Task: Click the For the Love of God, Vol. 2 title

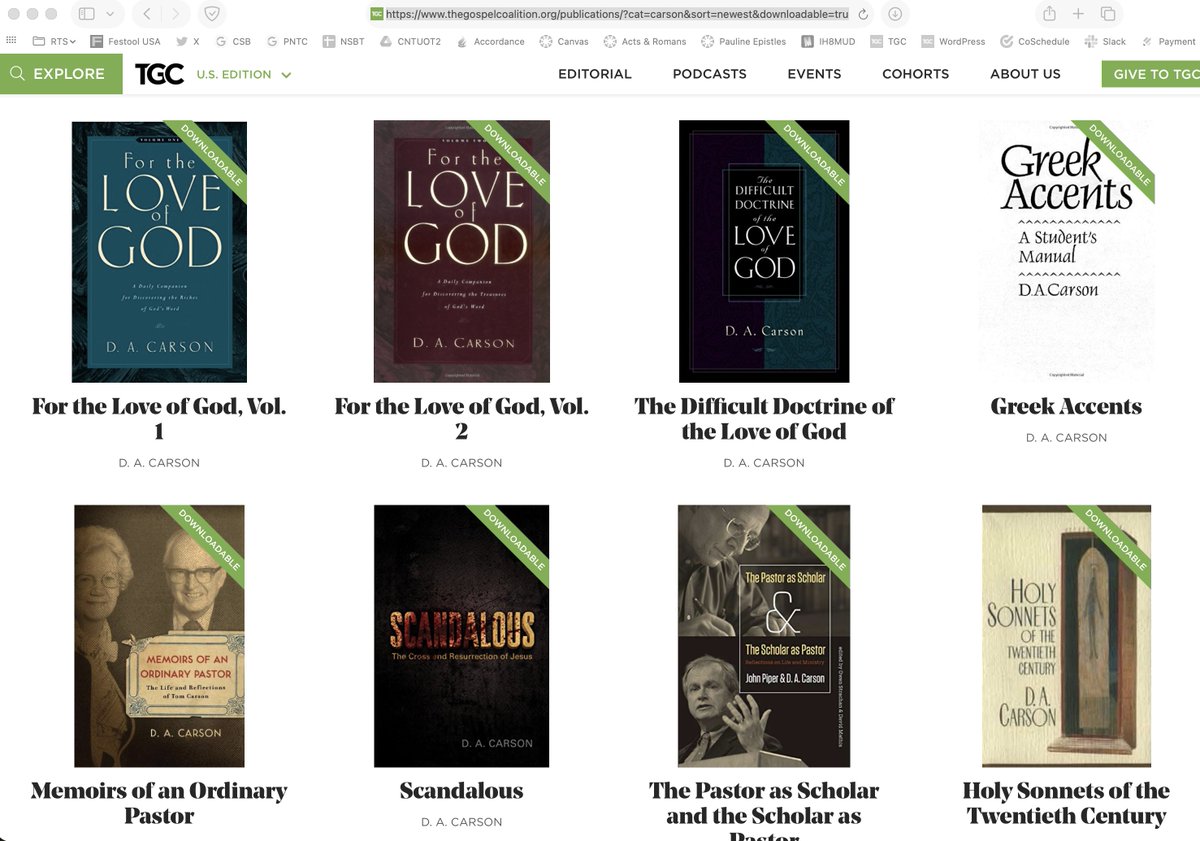Action: tap(461, 419)
